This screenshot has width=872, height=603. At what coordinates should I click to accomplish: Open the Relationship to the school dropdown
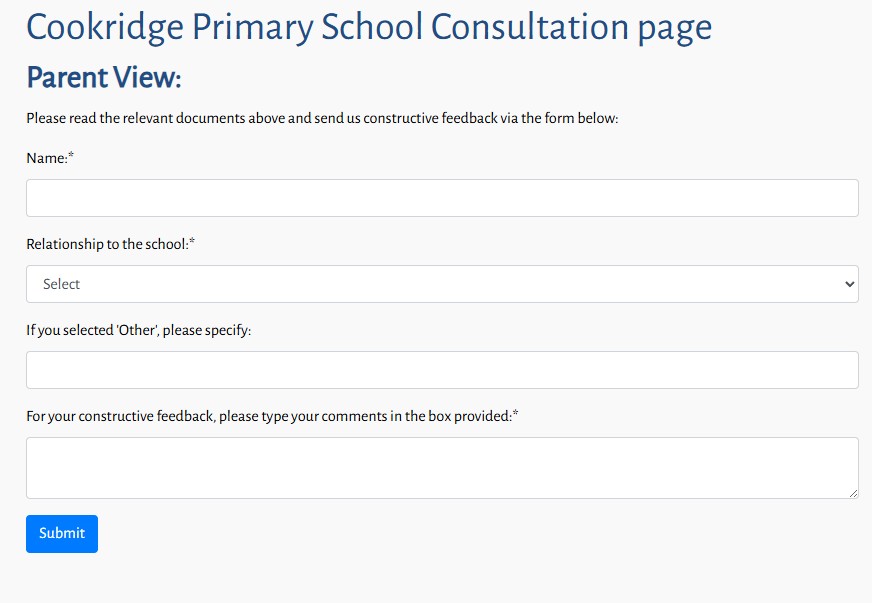[442, 284]
